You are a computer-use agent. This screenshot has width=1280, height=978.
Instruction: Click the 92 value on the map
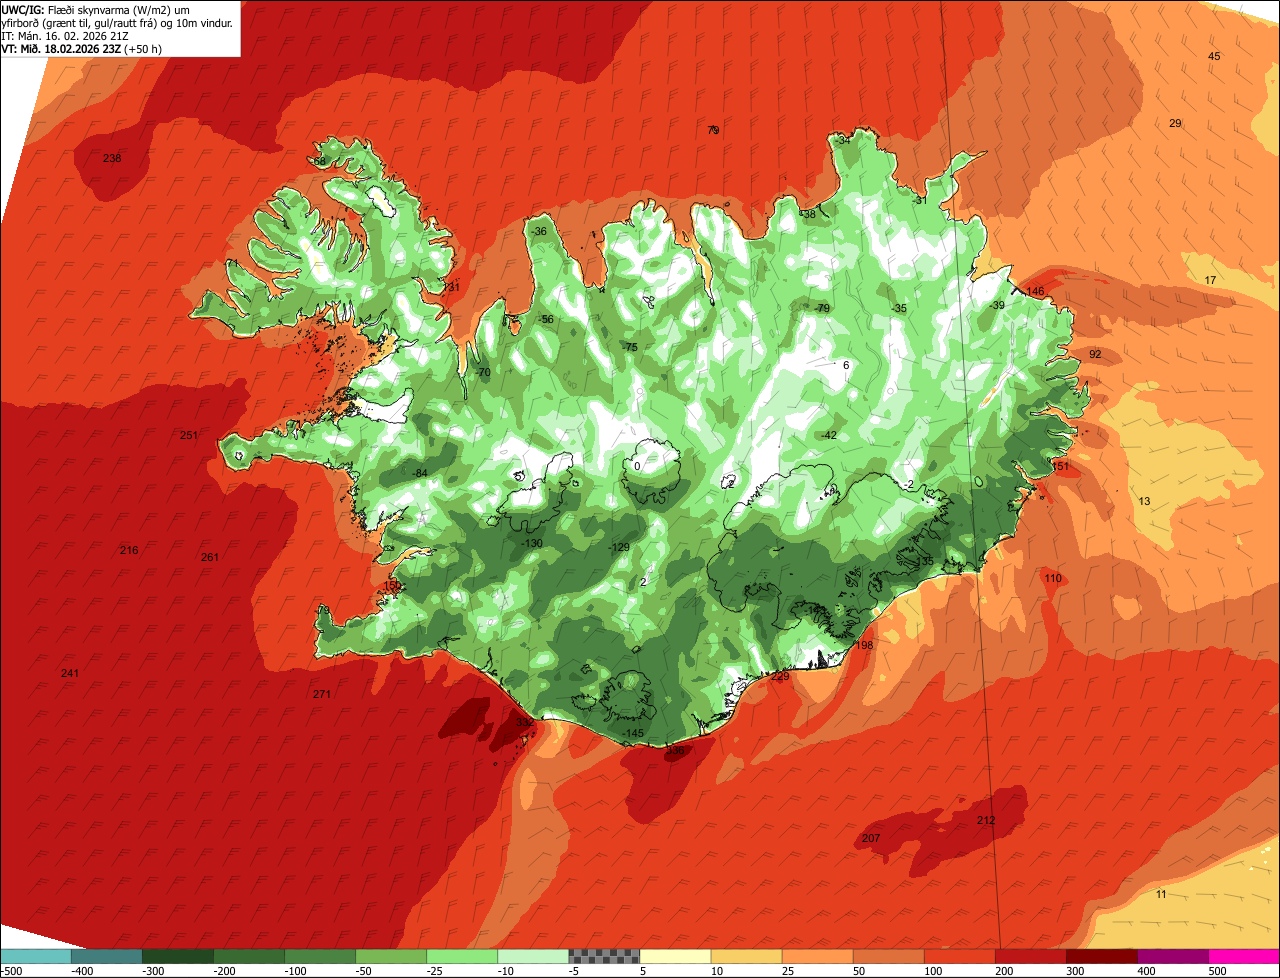1095,355
